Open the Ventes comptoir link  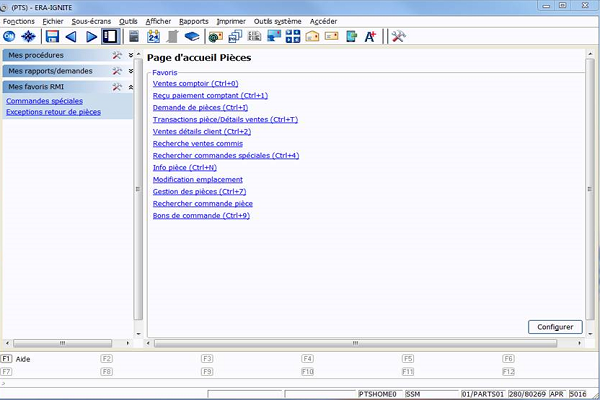coord(195,84)
